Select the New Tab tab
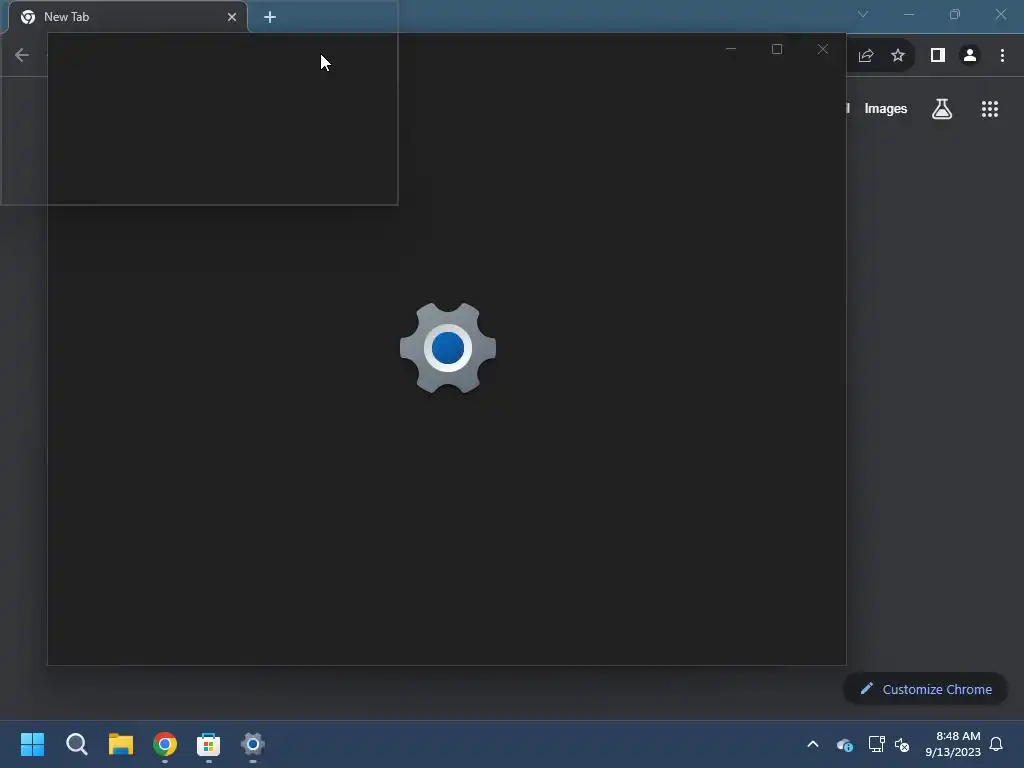This screenshot has height=768, width=1024. point(128,17)
